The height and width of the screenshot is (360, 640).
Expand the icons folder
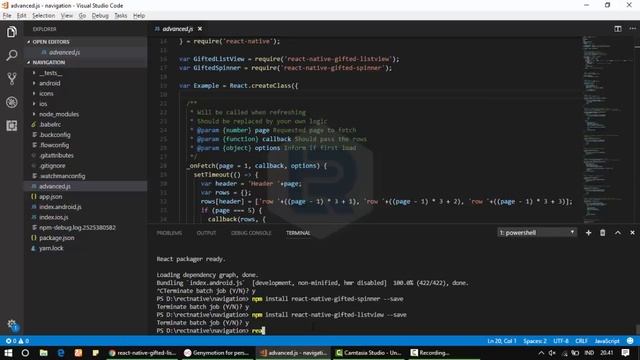[46, 93]
